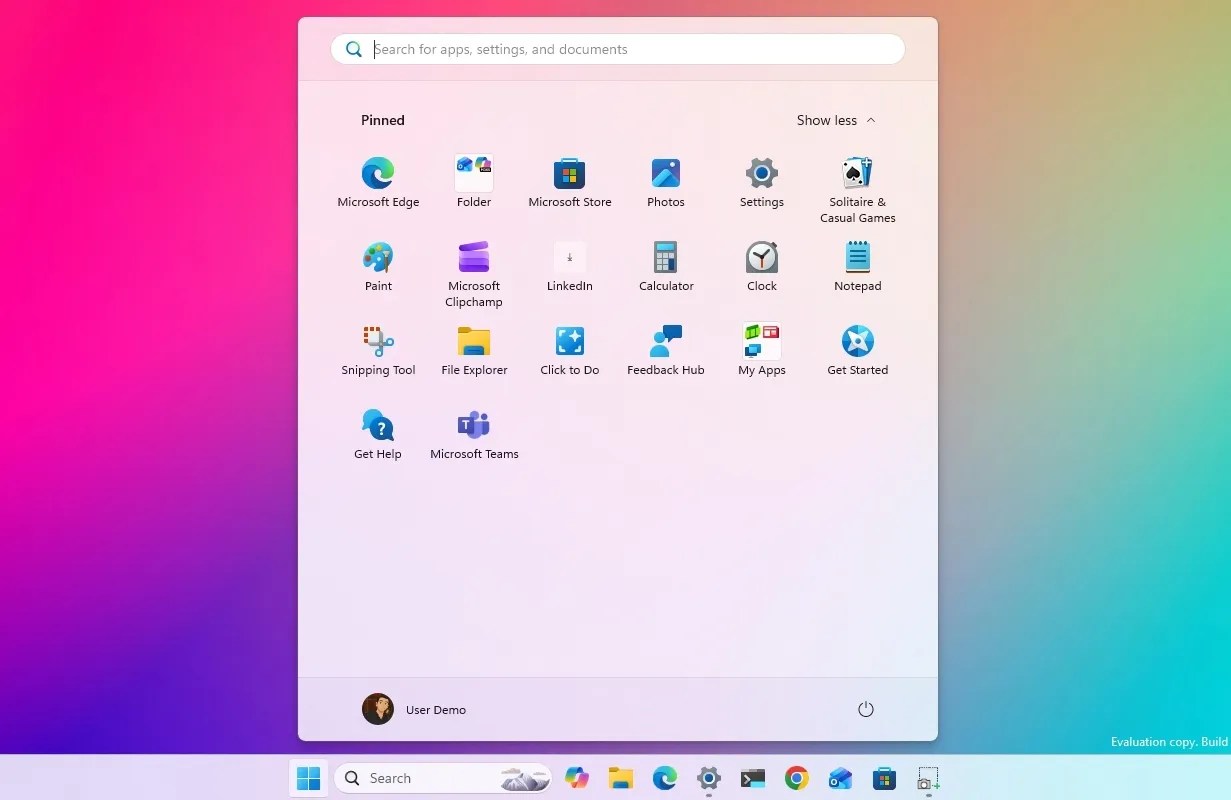The height and width of the screenshot is (800, 1231).
Task: Open the My Apps pinned folder
Action: pos(762,350)
